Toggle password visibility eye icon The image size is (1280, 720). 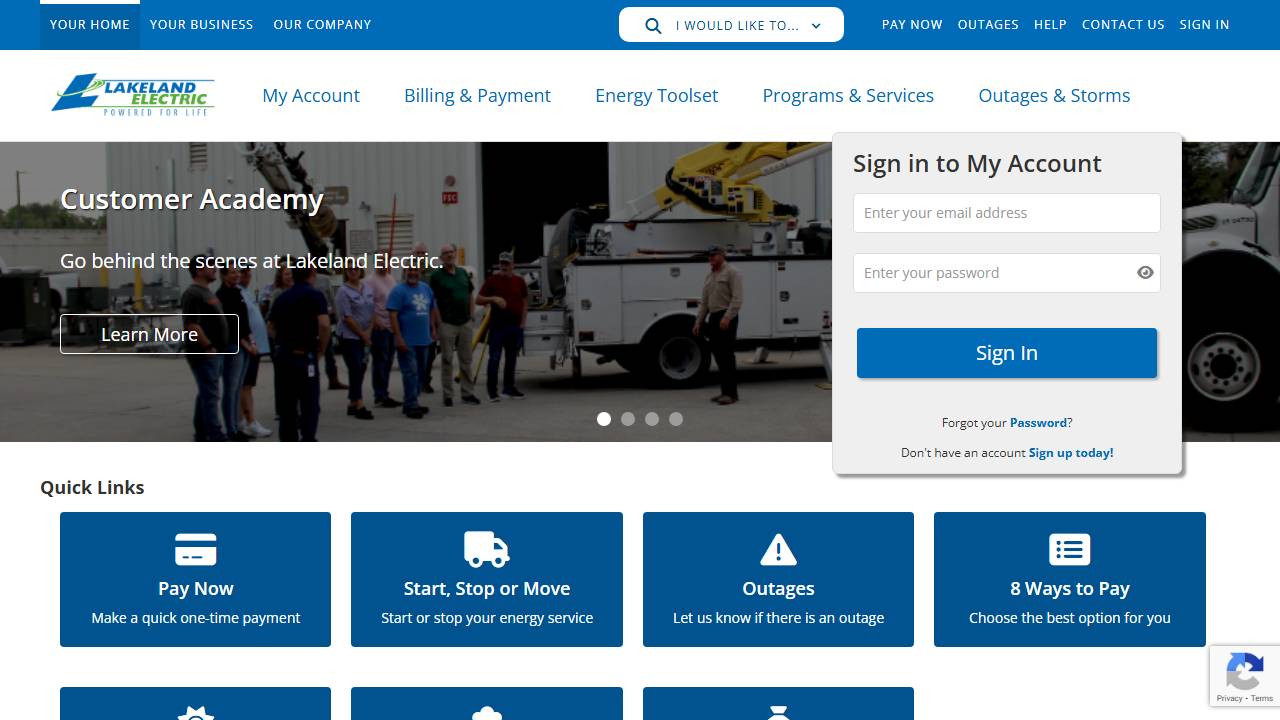[x=1145, y=273]
